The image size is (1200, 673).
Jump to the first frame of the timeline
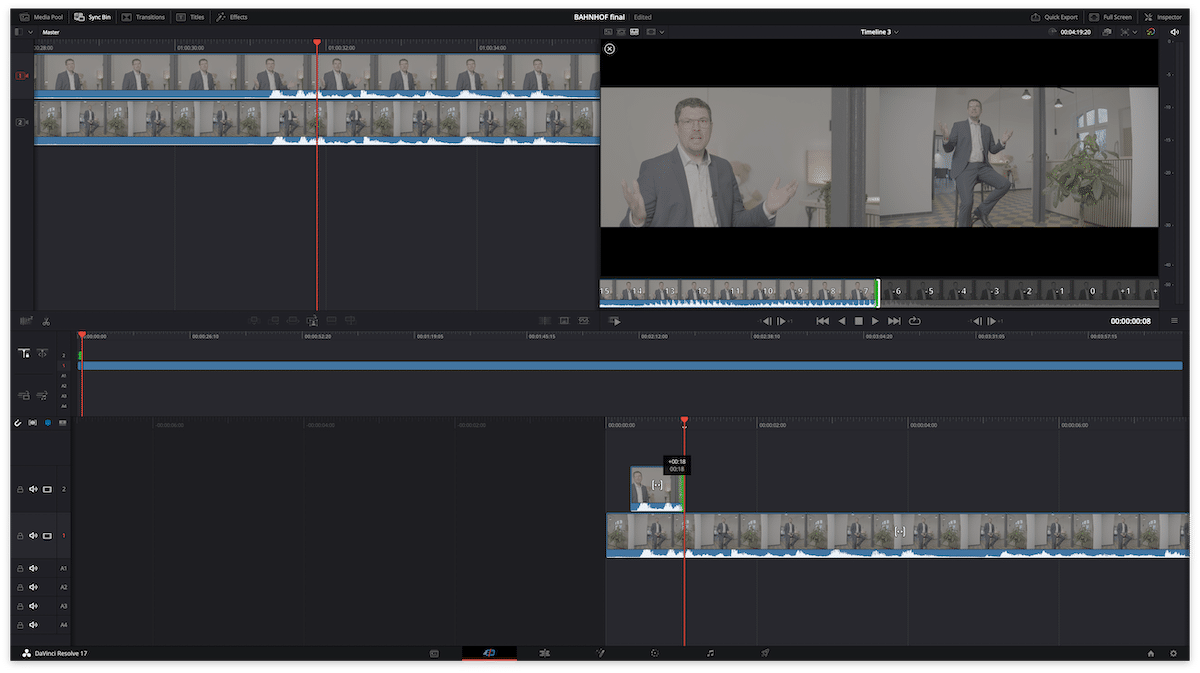(822, 321)
